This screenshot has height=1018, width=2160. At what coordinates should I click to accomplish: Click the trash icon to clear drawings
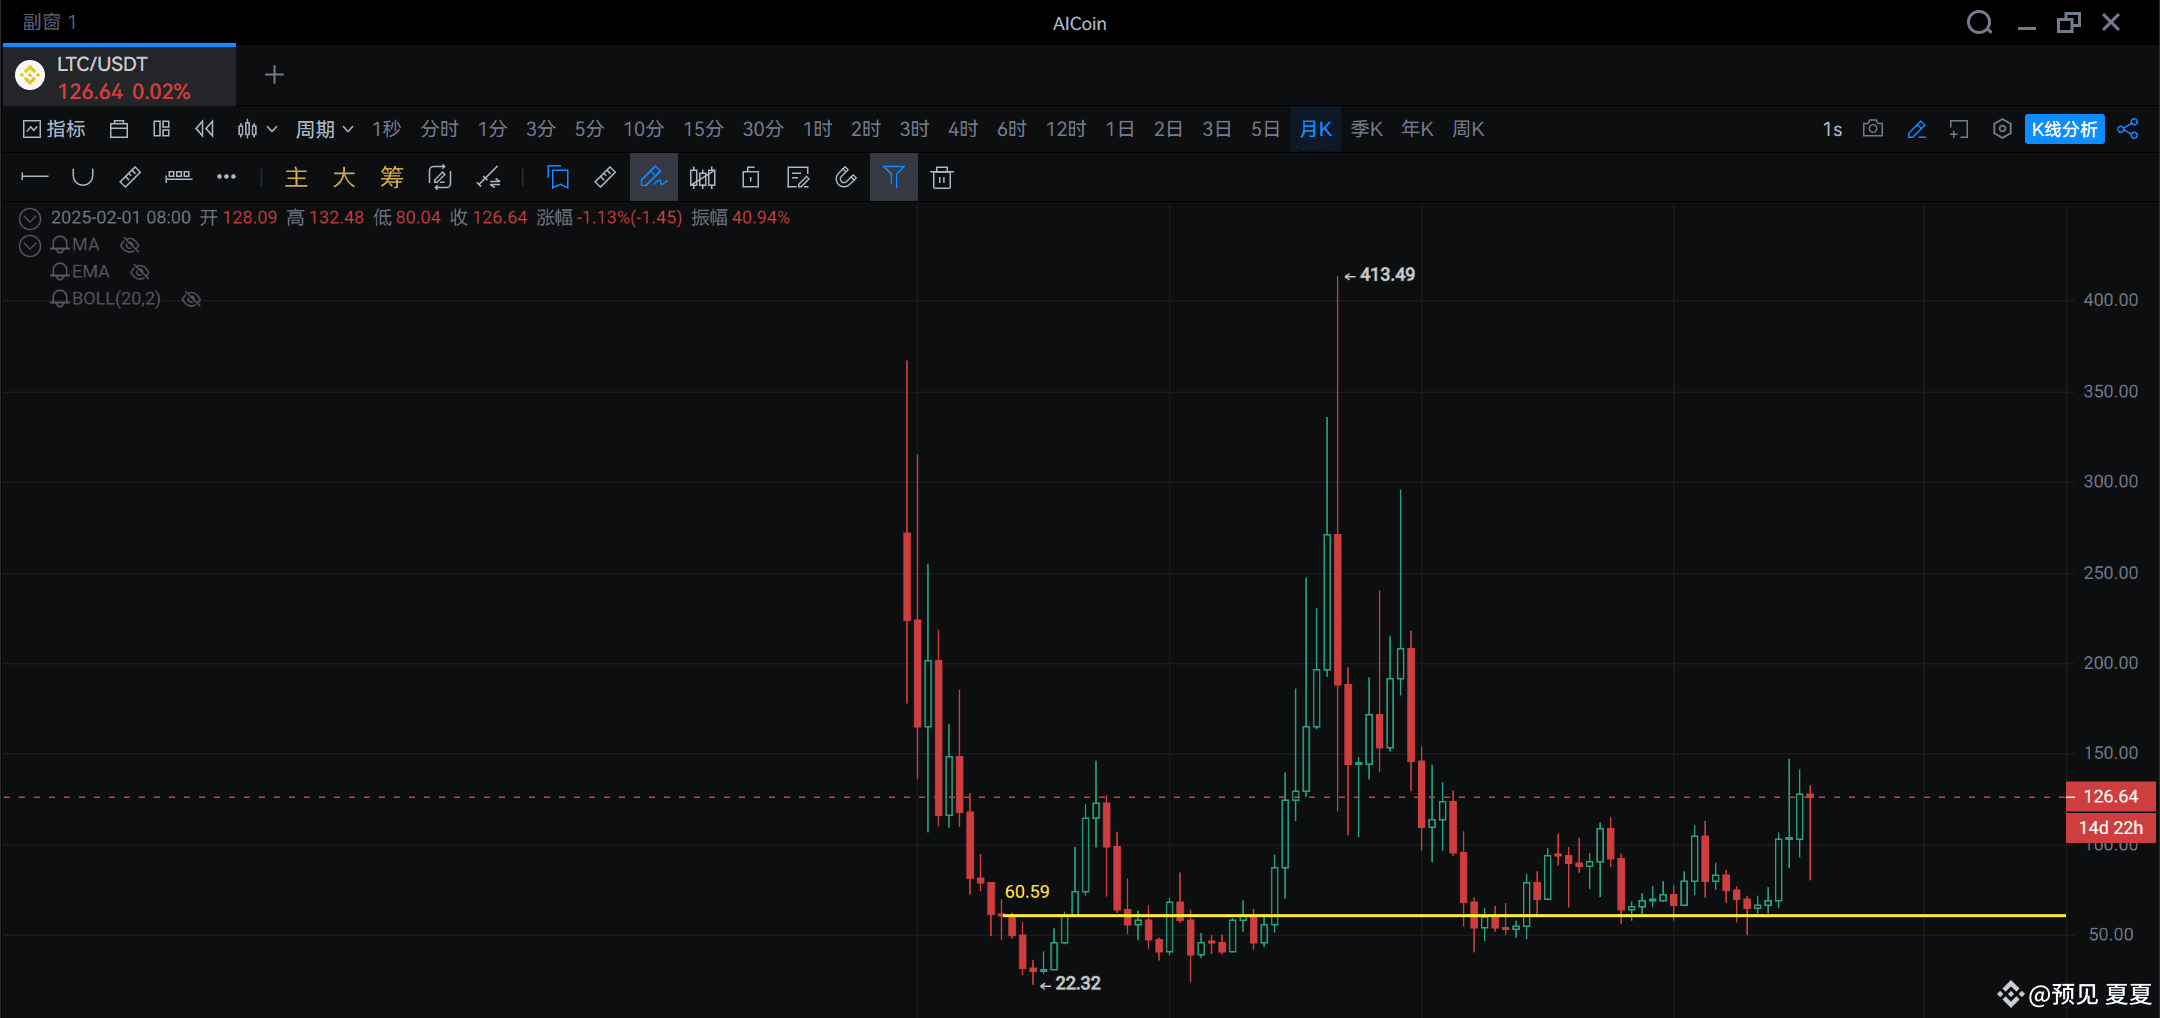pos(941,177)
